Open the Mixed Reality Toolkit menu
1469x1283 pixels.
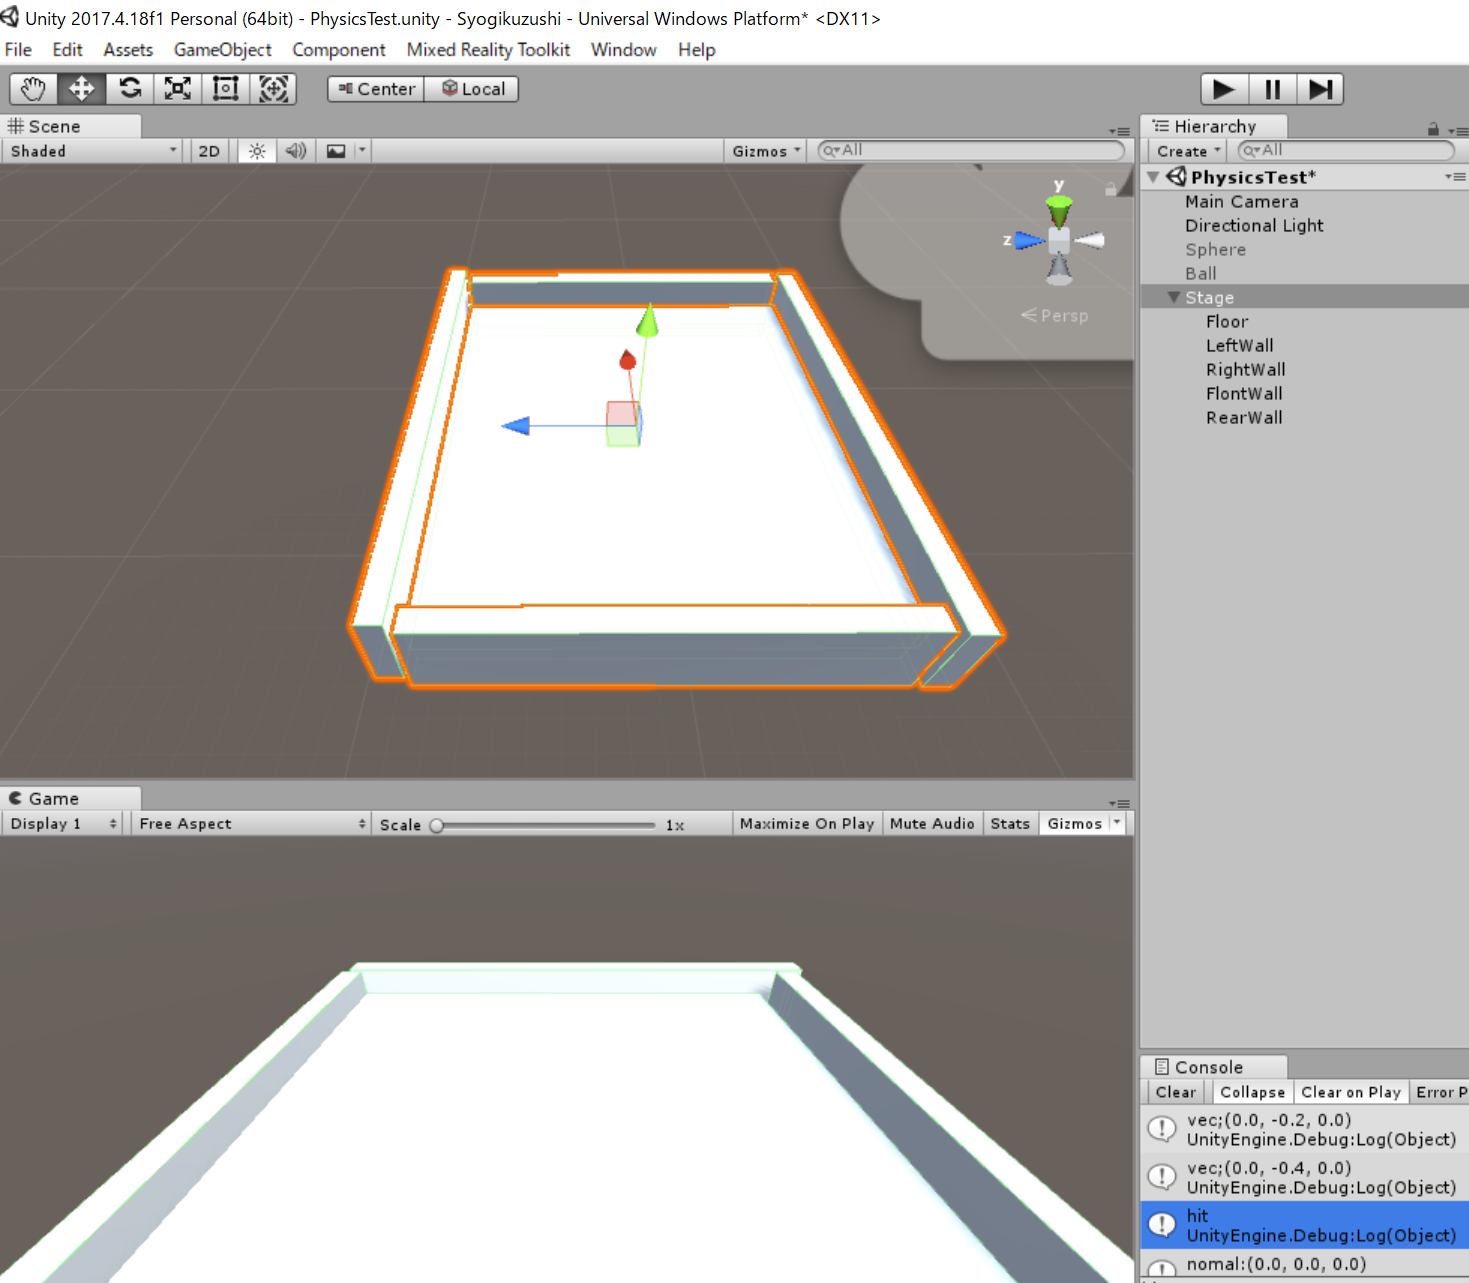point(487,49)
